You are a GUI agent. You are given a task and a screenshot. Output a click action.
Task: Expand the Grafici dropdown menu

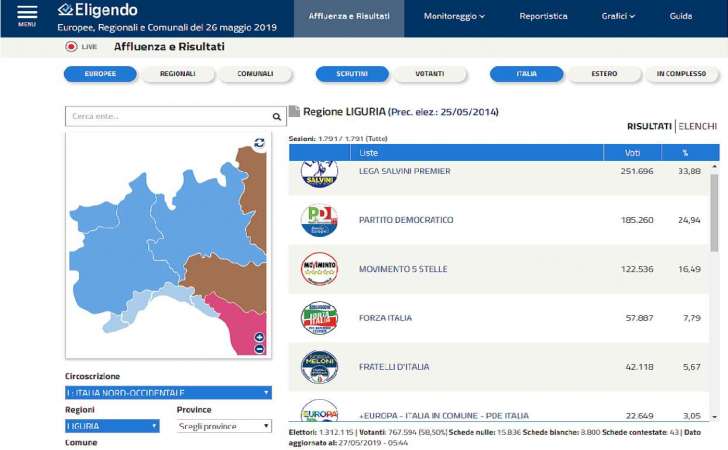tap(618, 16)
